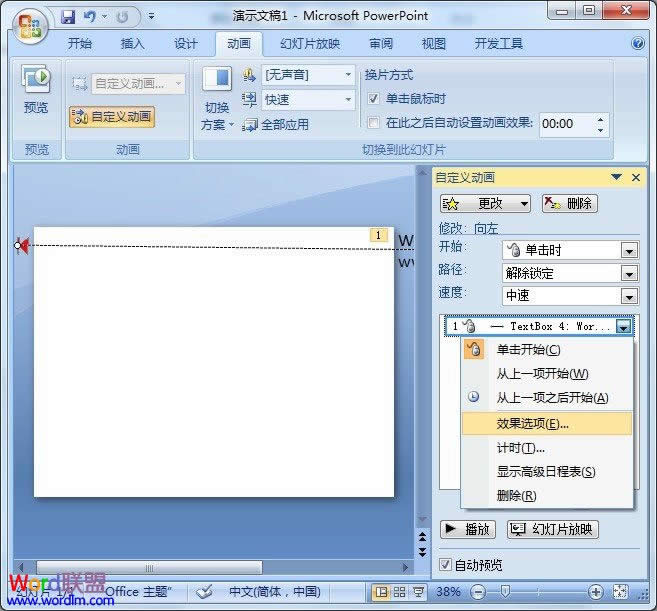Click the Remove animation button
The width and height of the screenshot is (657, 611).
[x=569, y=204]
